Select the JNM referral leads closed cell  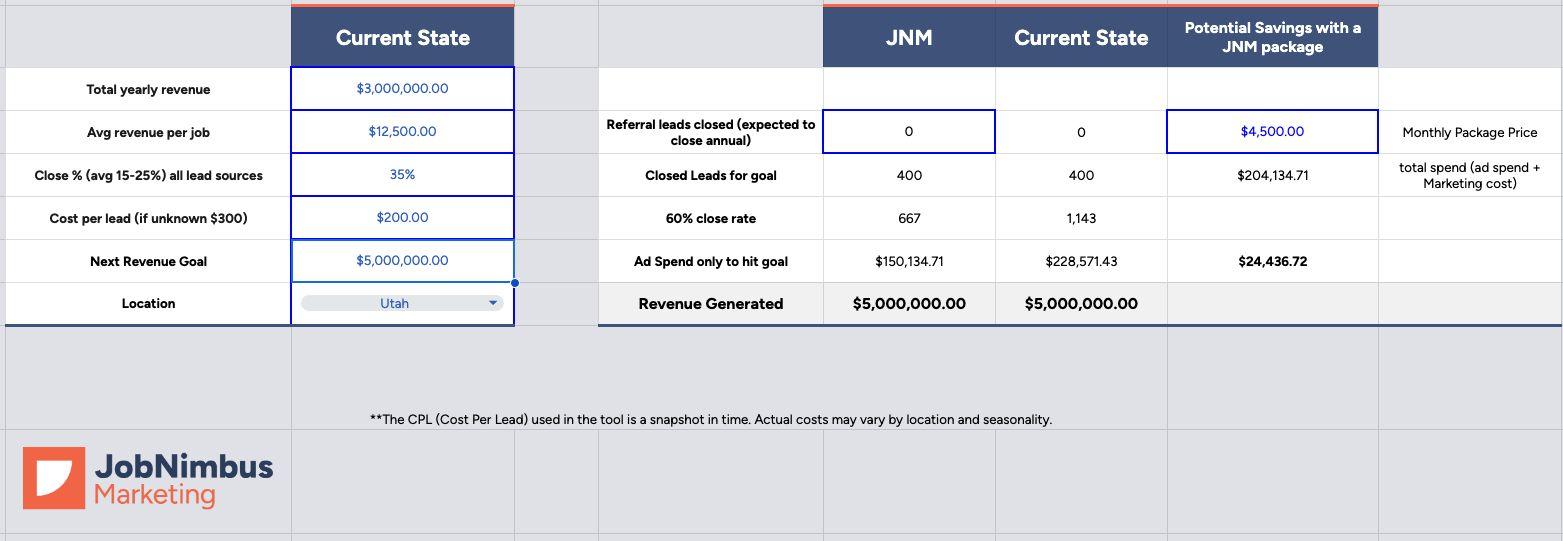point(908,132)
